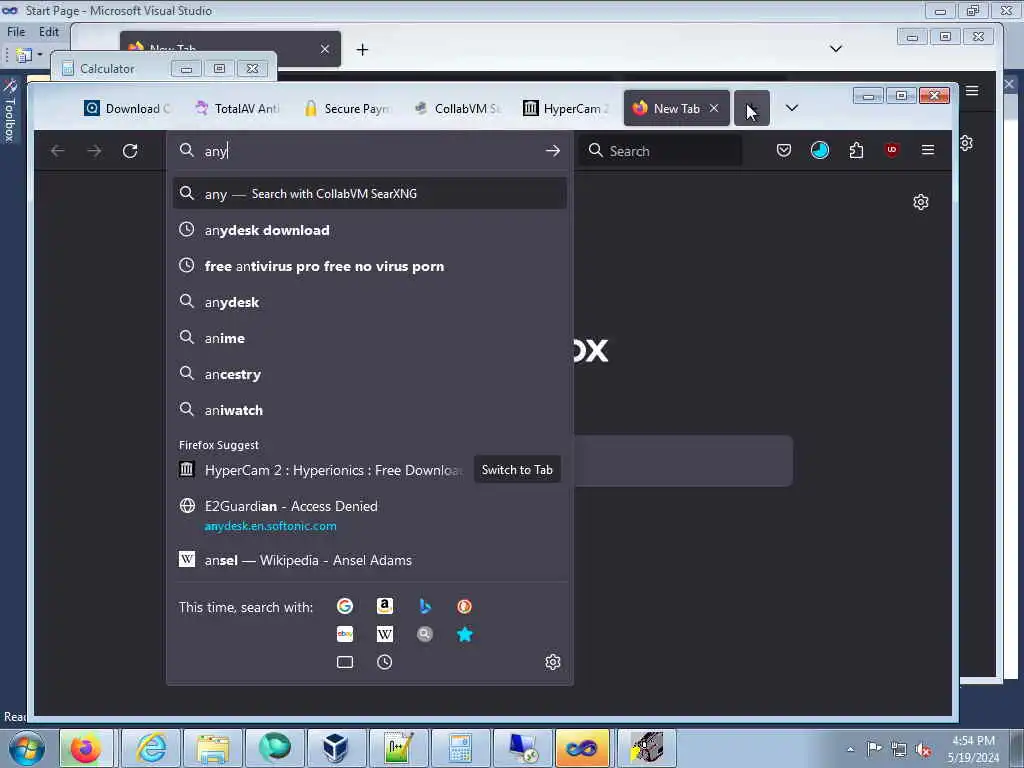Open the Edit menu in Visual Studio

[48, 31]
